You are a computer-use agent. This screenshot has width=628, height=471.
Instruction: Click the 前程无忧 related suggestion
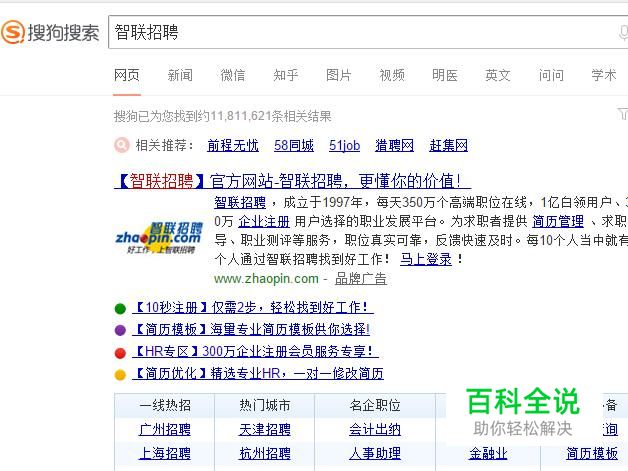click(x=233, y=145)
